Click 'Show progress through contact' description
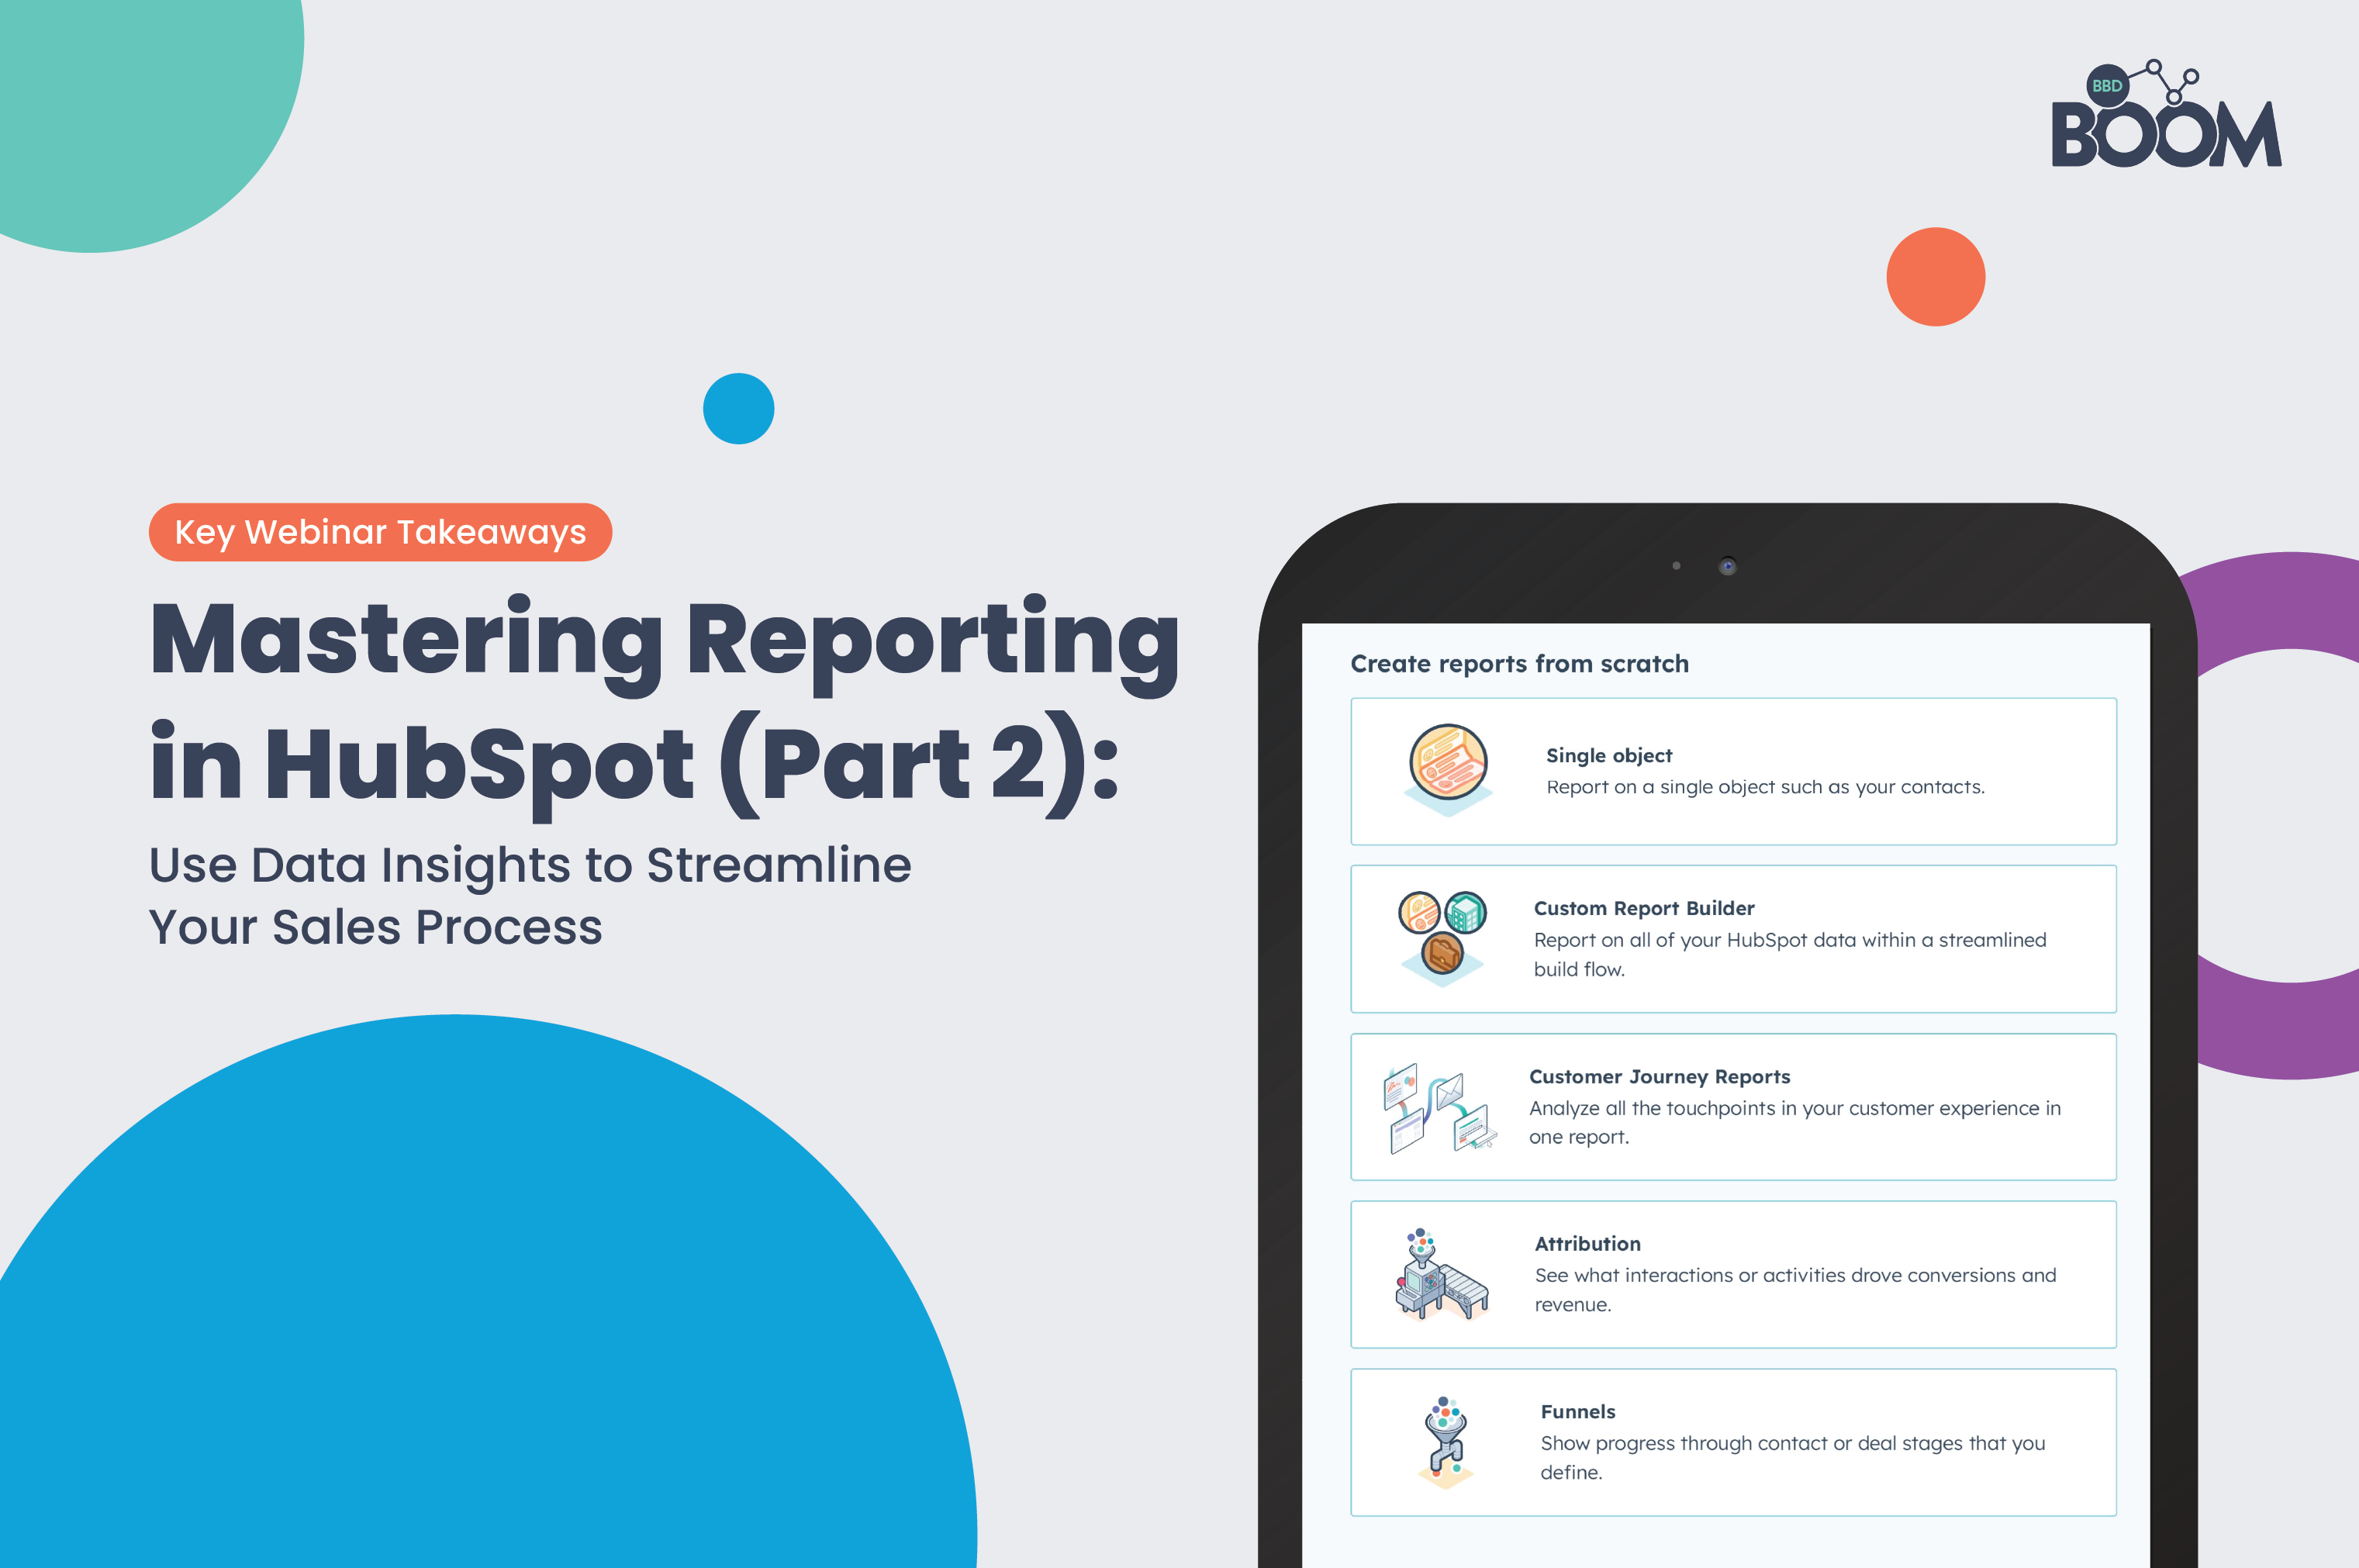 coord(1793,1458)
